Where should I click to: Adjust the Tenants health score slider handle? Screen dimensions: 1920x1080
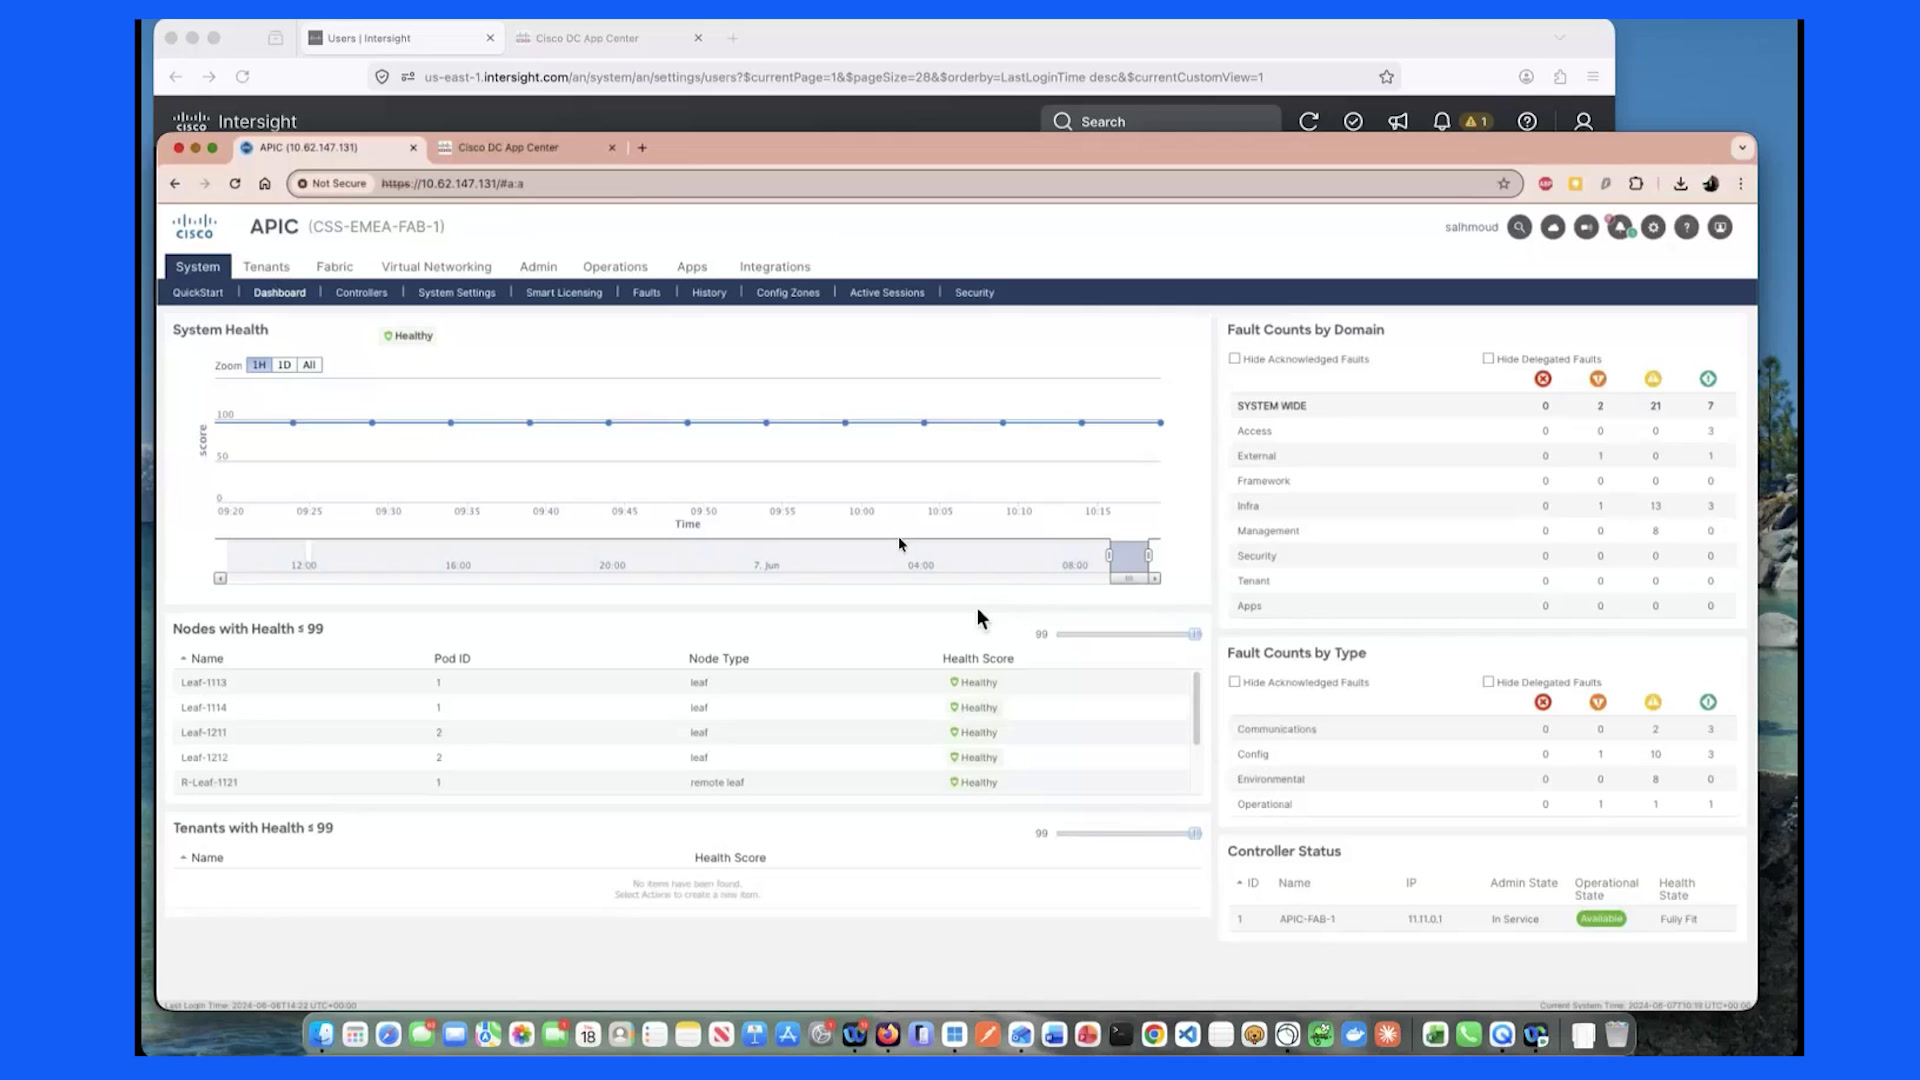(x=1195, y=833)
